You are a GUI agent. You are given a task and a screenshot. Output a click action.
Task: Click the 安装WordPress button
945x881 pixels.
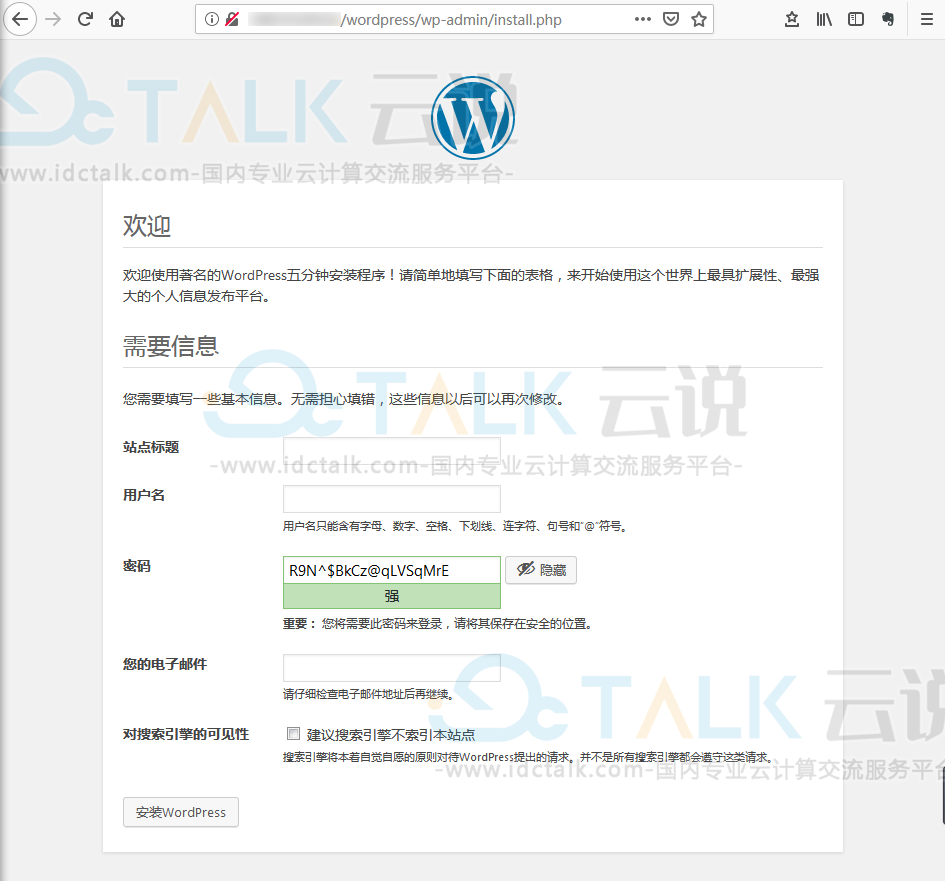(x=181, y=812)
